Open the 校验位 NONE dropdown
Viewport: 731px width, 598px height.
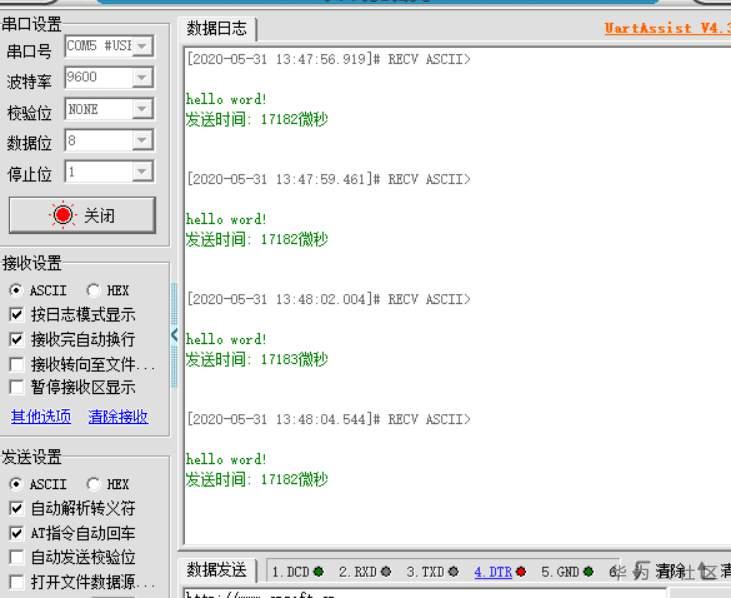142,109
